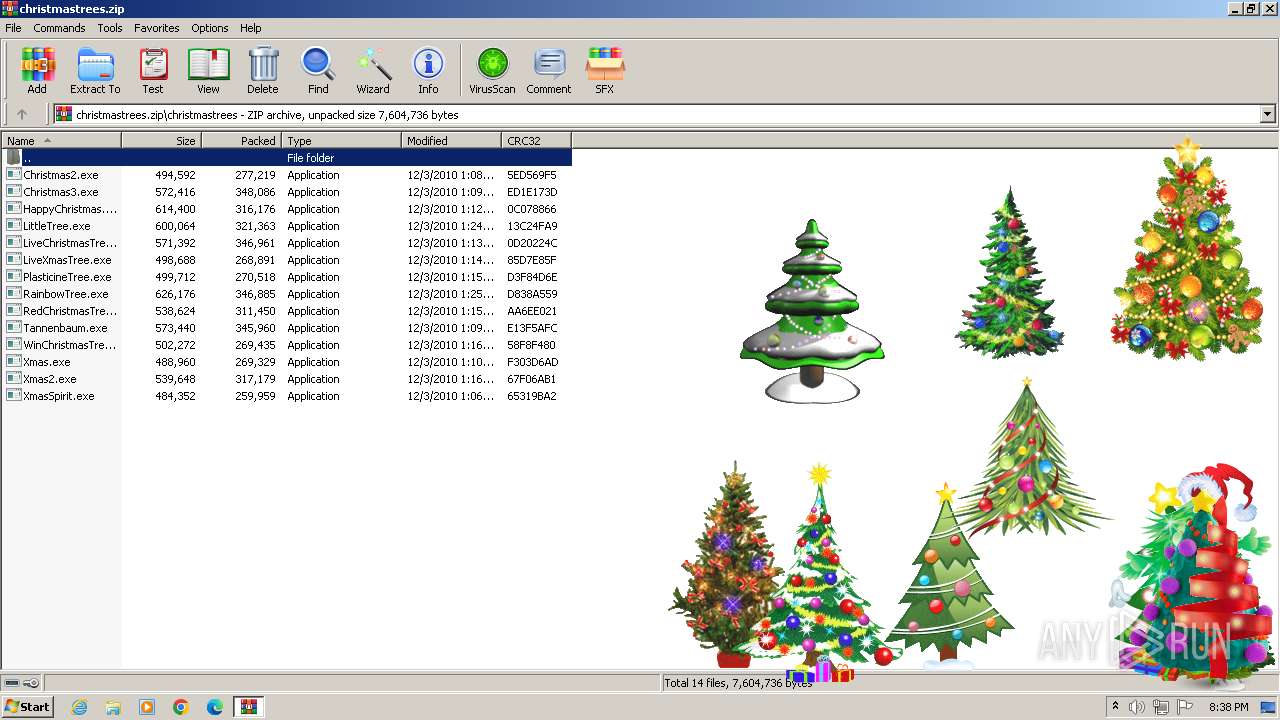Launch Google Chrome from taskbar

click(x=181, y=707)
